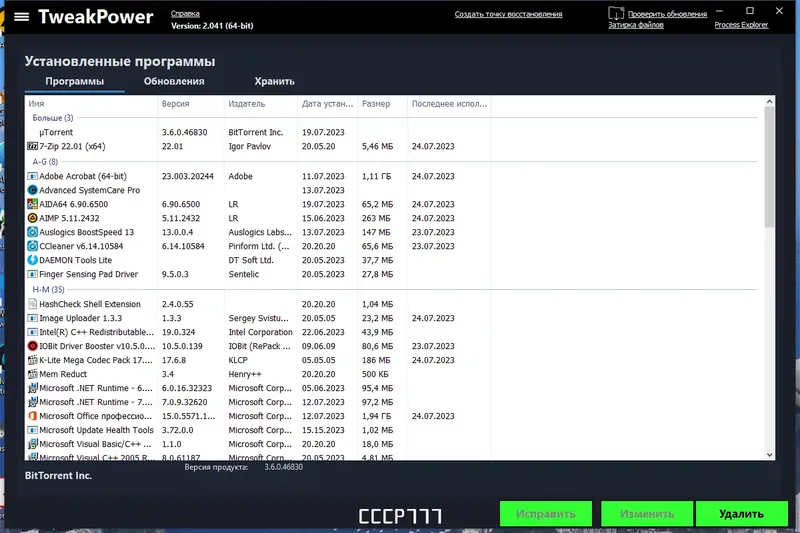Viewport: 800px width, 533px height.
Task: Click the CCleaner program icon
Action: tap(32, 246)
